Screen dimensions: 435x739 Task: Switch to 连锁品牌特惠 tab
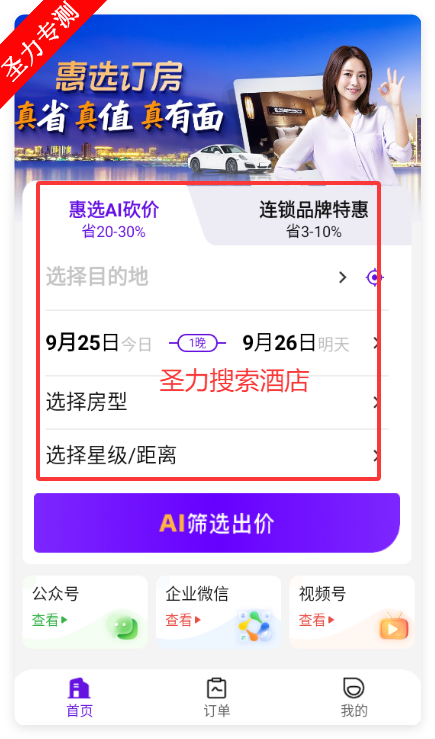(313, 218)
